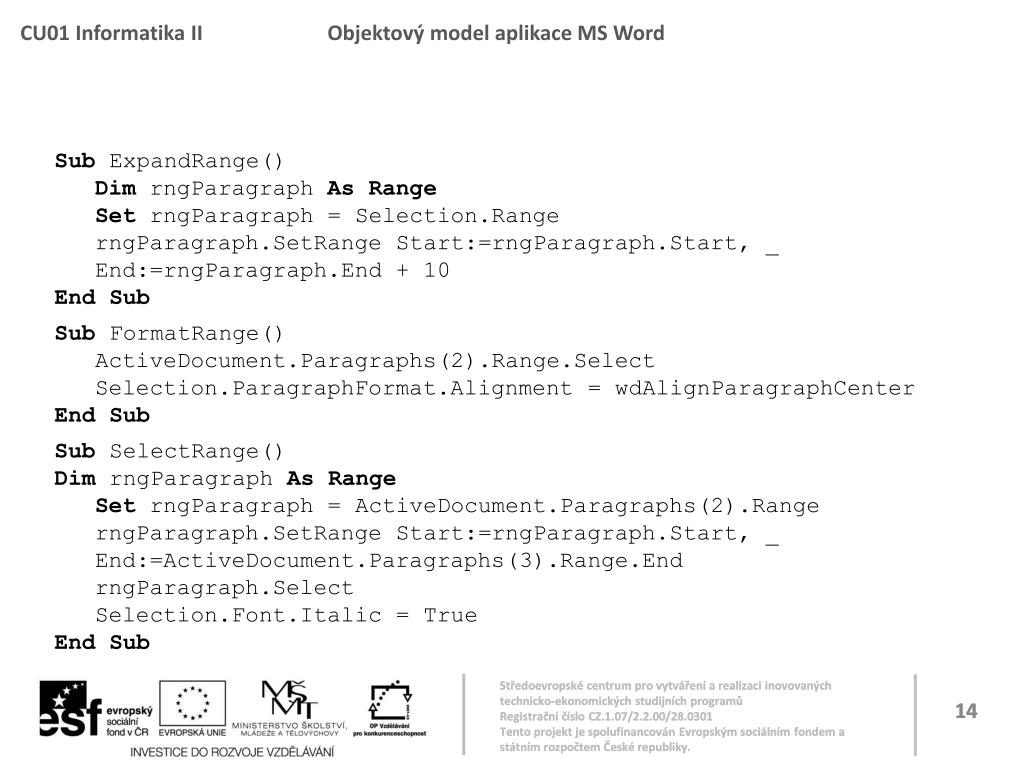Screen dimensions: 1024x768
Task: Click the ESF evropský sociální fond logo
Action: pos(96,709)
